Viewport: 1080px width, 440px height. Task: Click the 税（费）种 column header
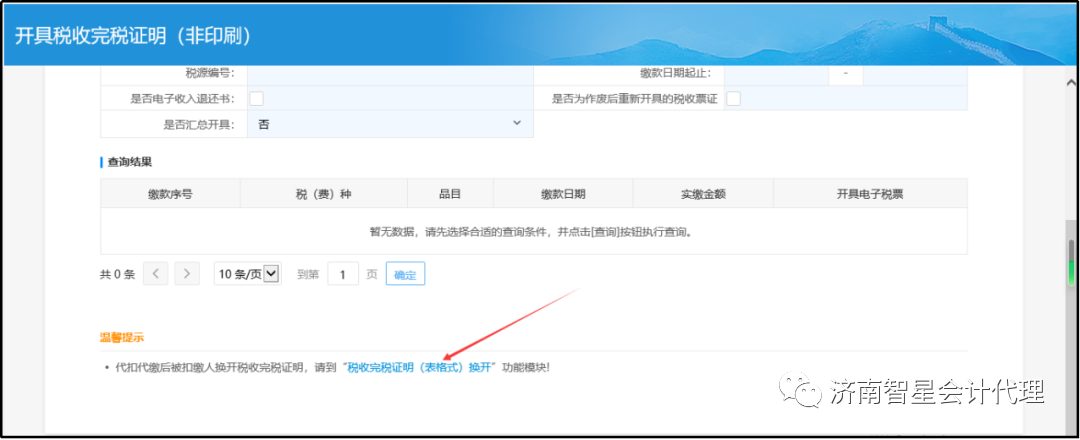324,193
